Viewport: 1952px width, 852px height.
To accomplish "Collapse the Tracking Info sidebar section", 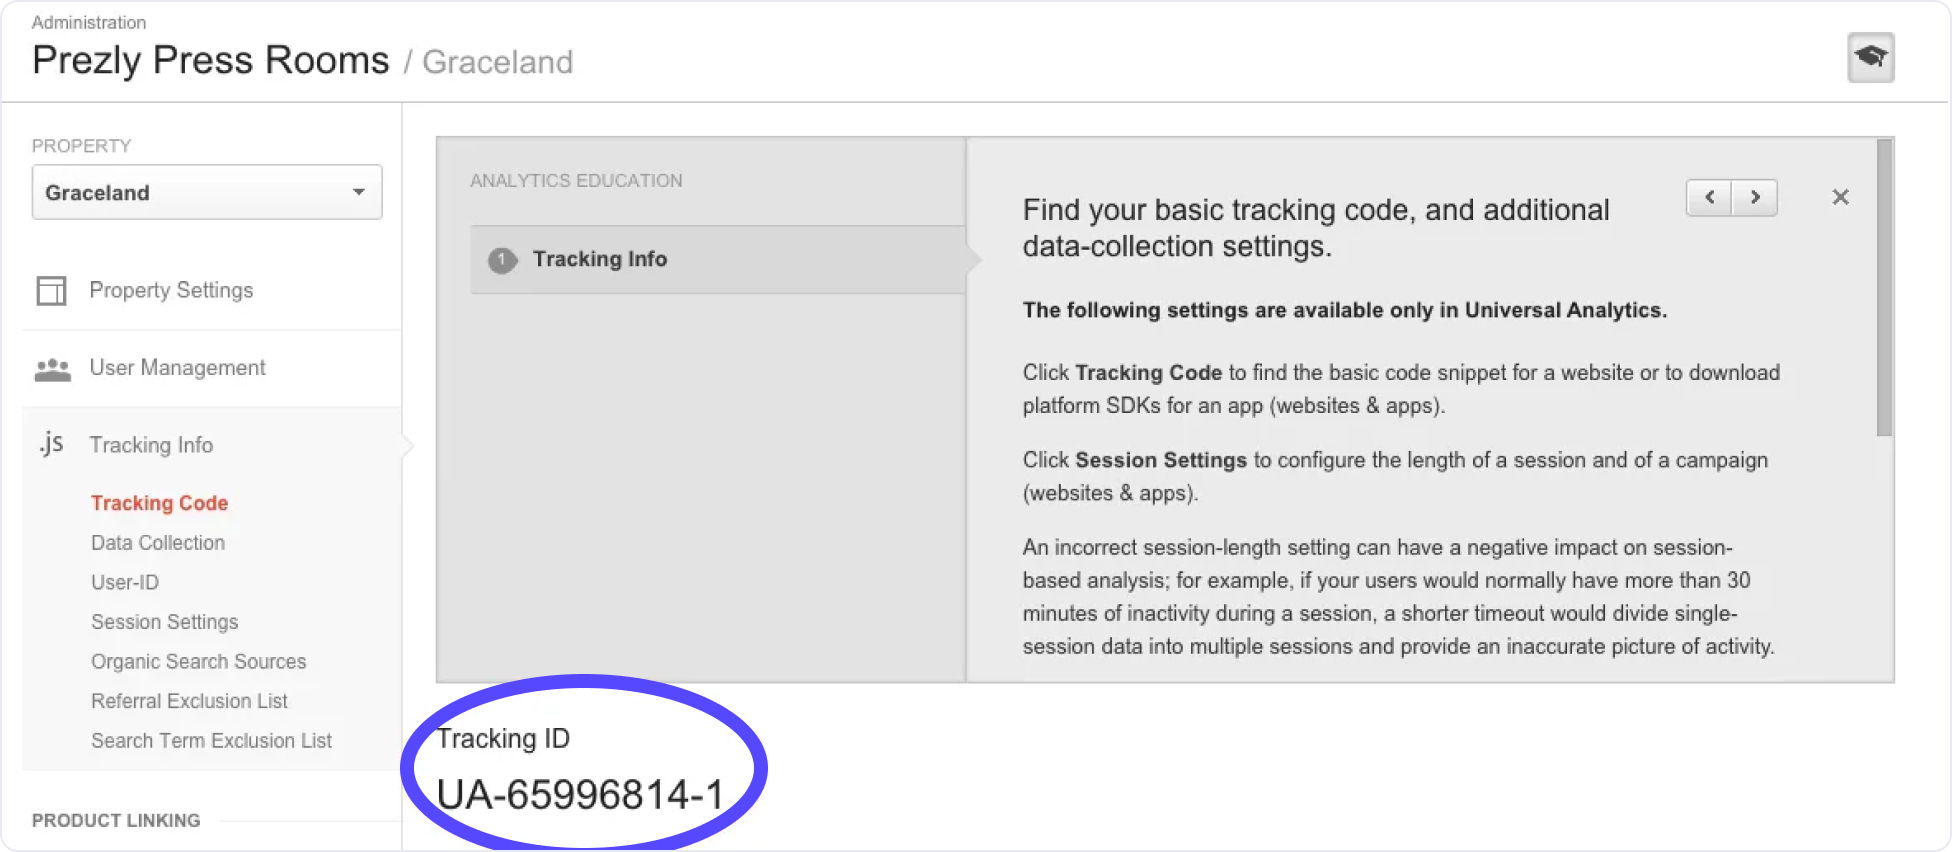I will [x=151, y=445].
